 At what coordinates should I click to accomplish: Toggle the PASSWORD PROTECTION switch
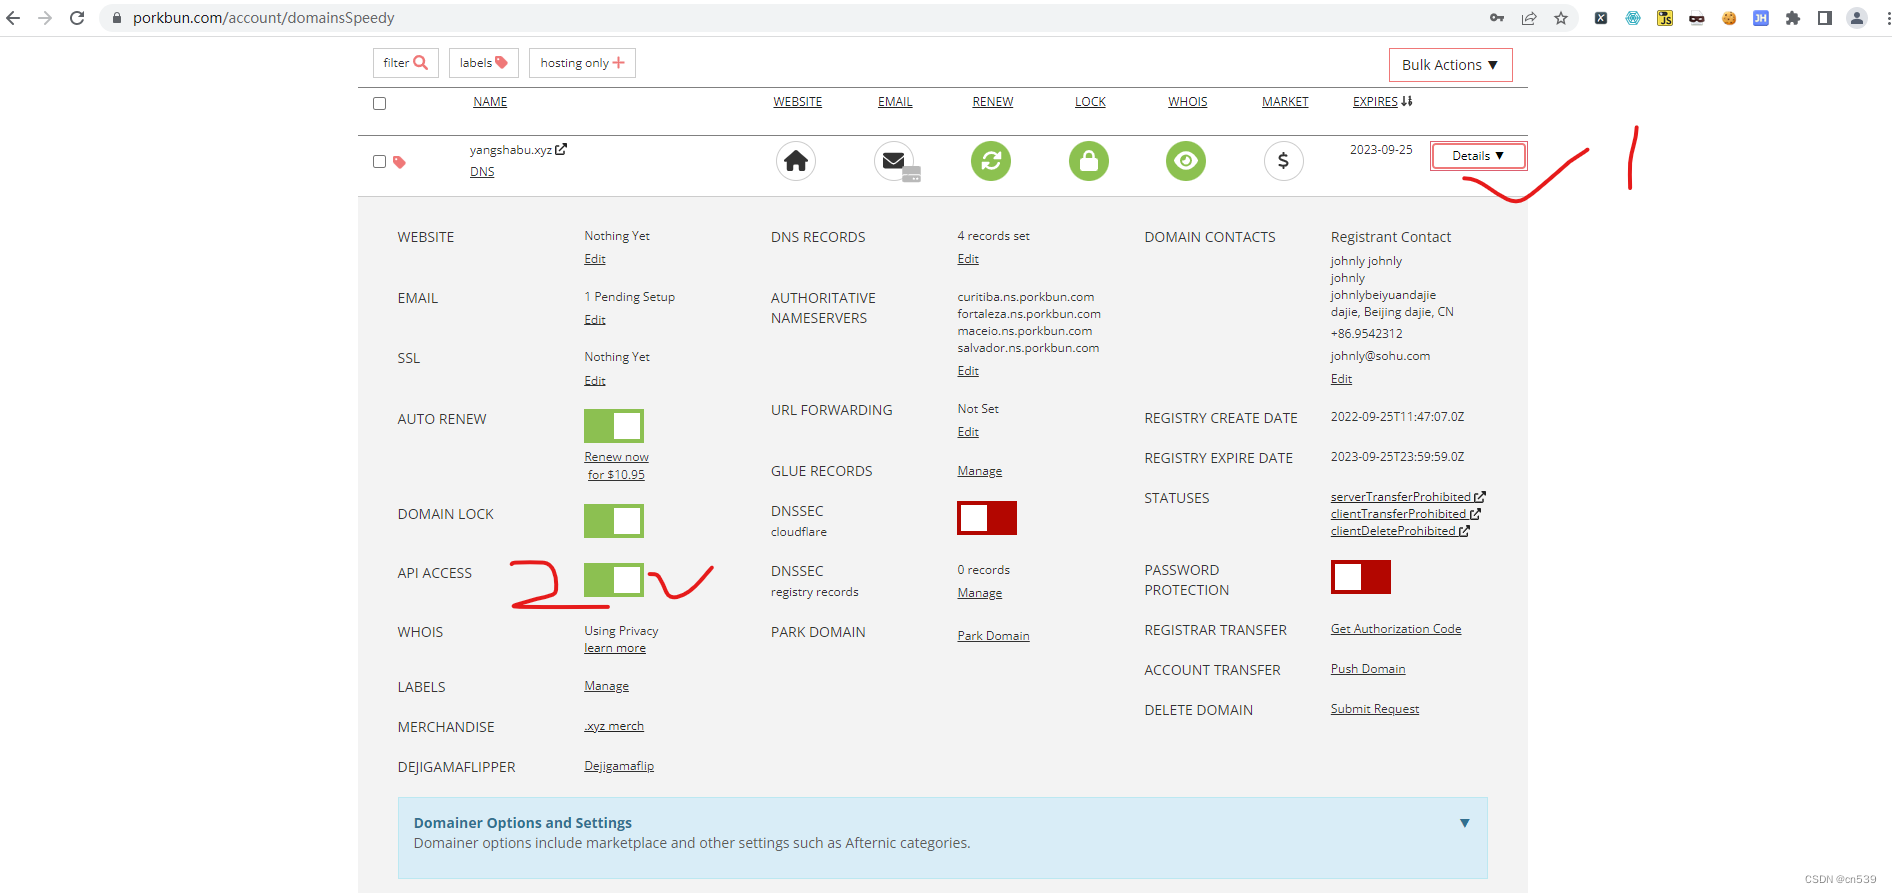tap(1361, 577)
